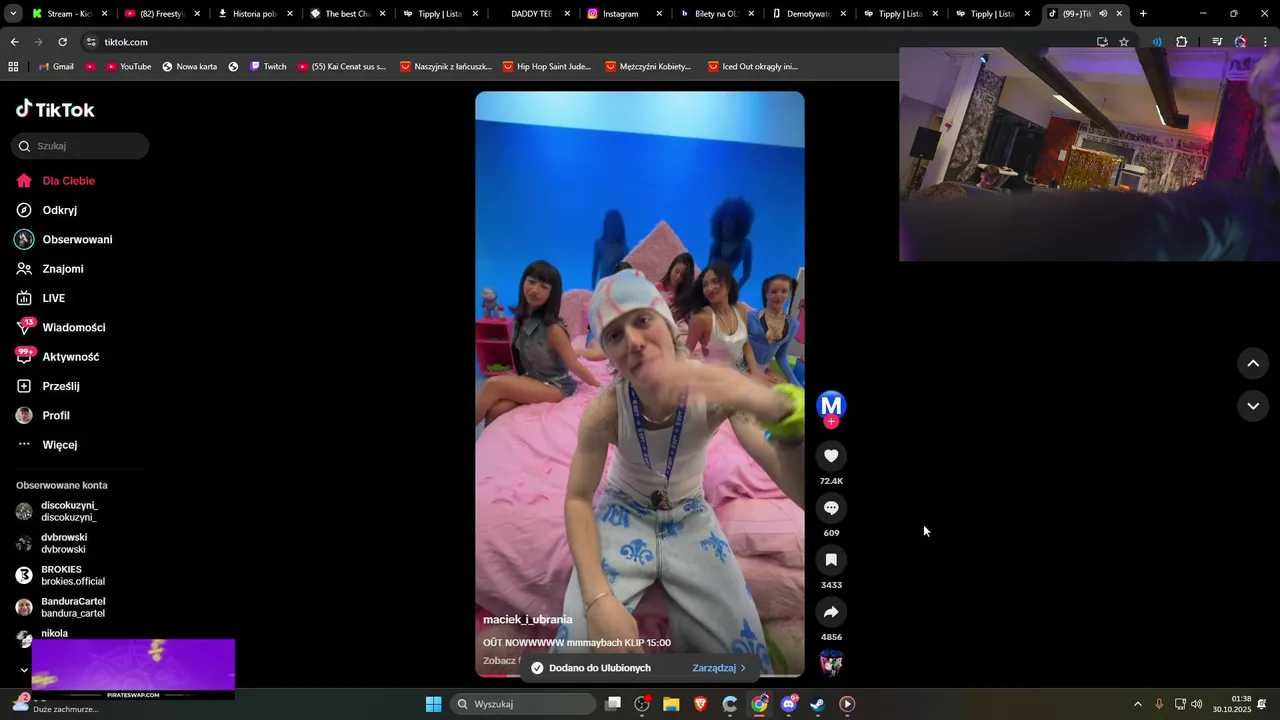Open the apps grid in bookmarks bar

(13, 66)
